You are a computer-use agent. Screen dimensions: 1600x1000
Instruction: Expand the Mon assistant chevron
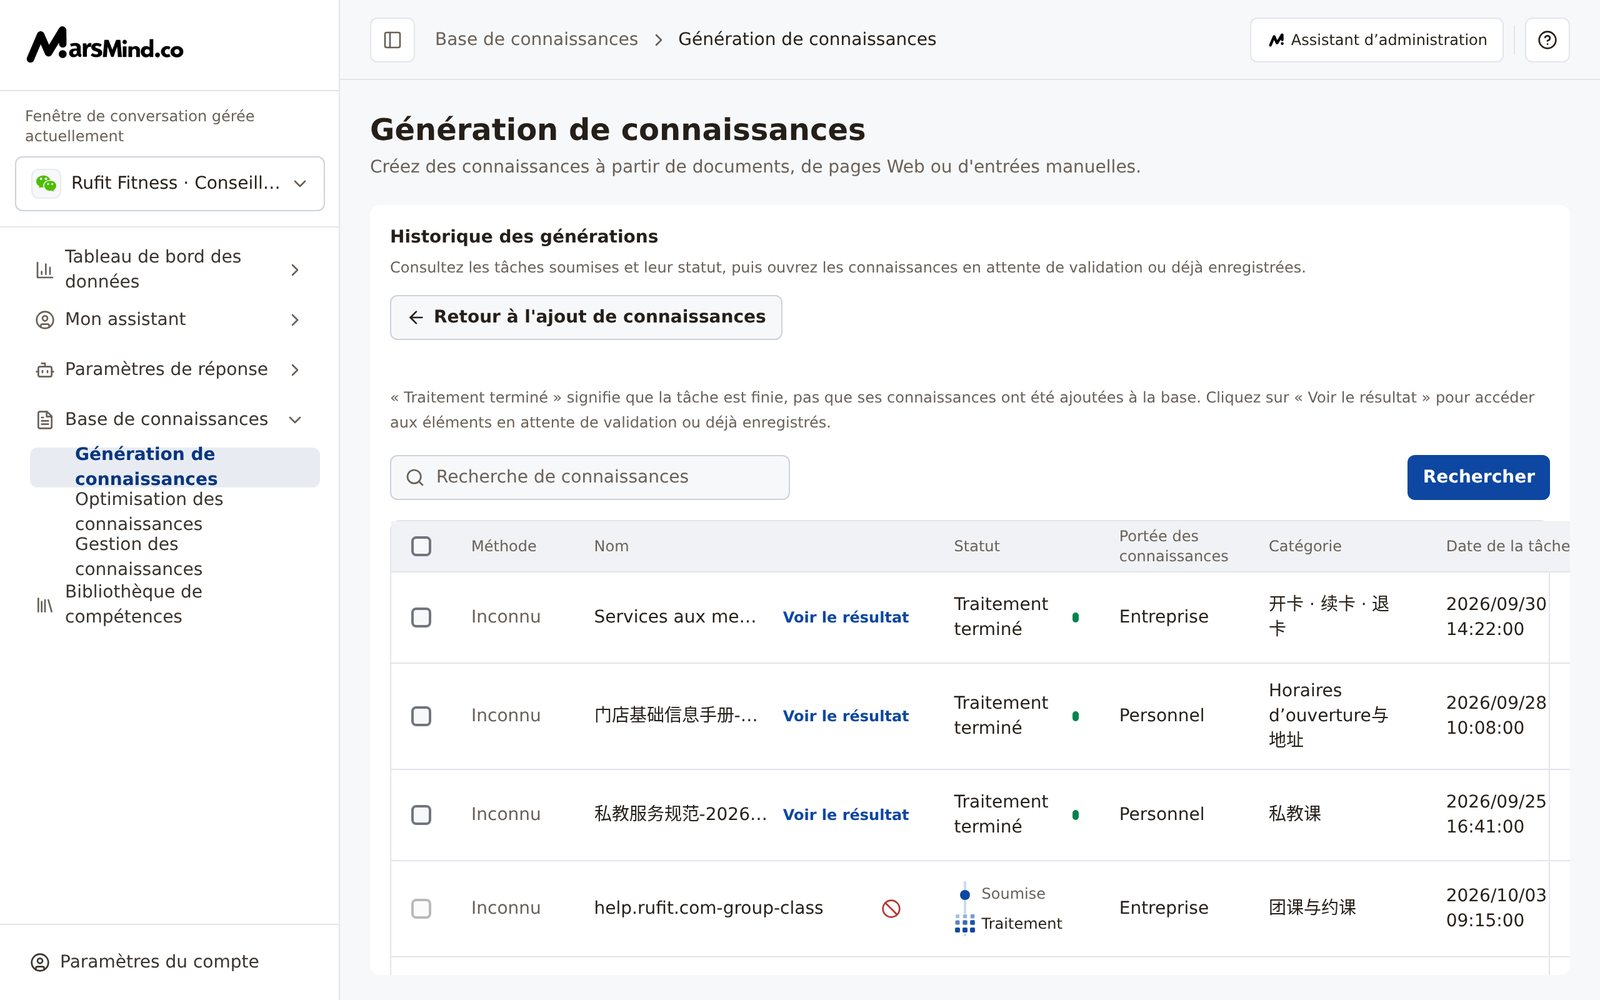tap(295, 320)
